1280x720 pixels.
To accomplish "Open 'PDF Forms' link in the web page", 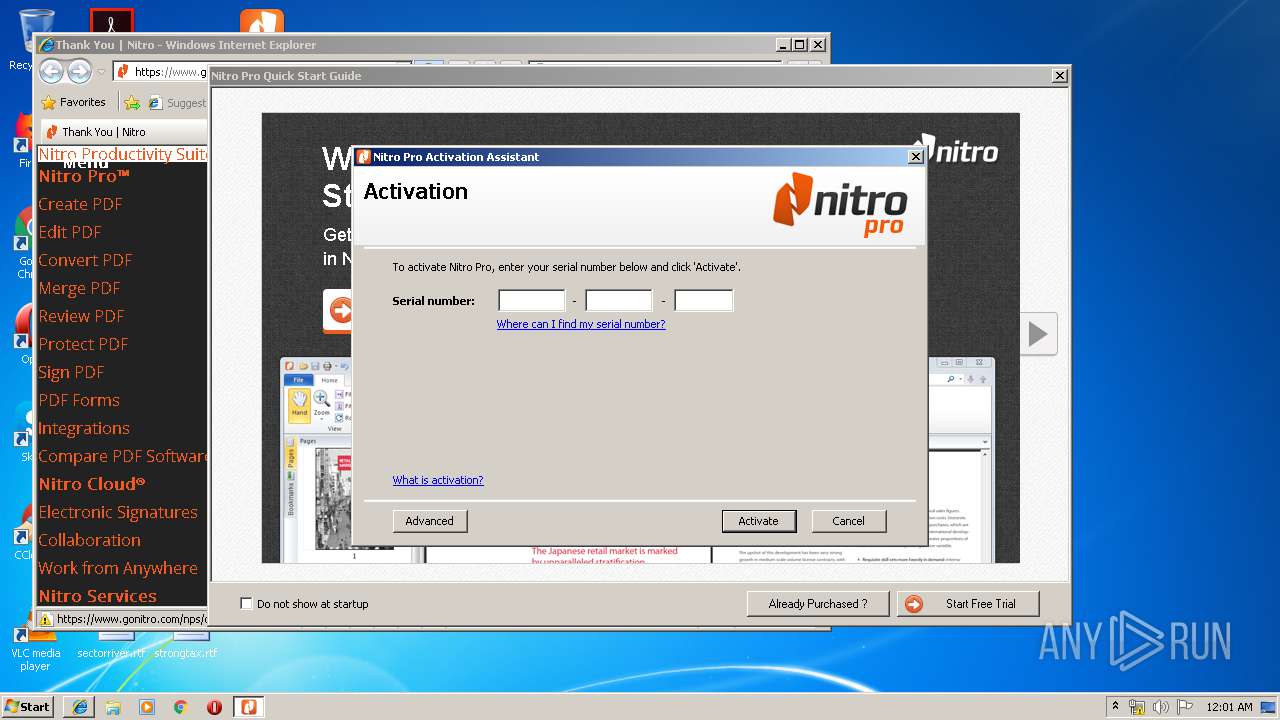I will [x=79, y=400].
